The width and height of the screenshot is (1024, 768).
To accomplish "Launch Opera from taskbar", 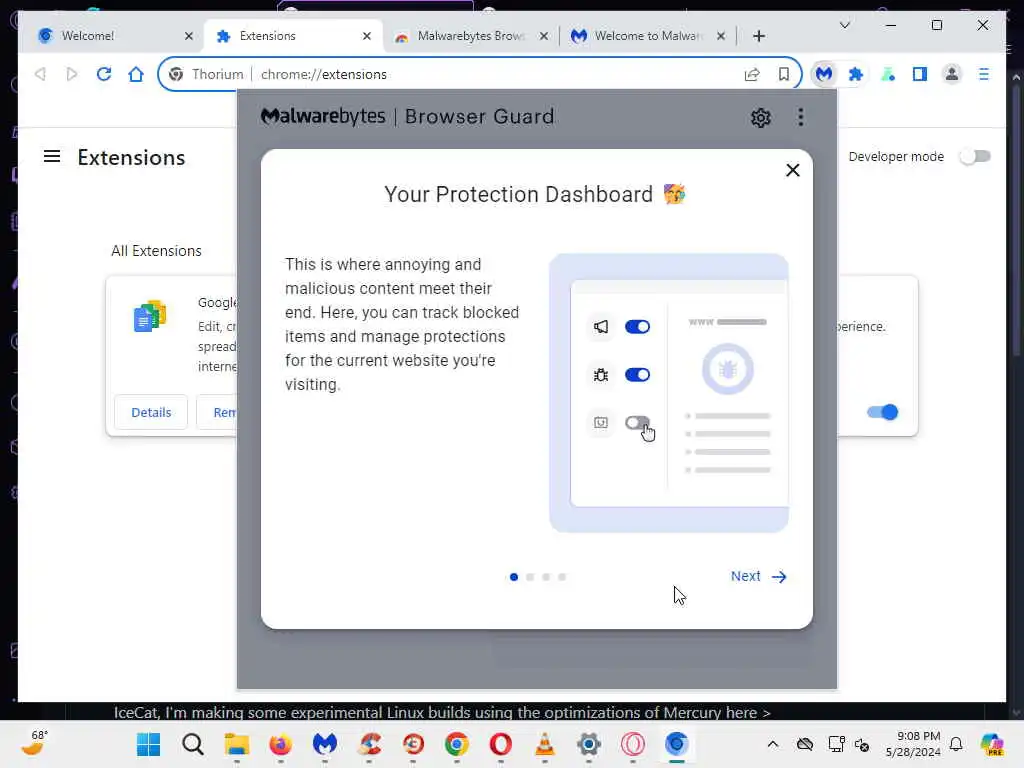I will pyautogui.click(x=500, y=744).
